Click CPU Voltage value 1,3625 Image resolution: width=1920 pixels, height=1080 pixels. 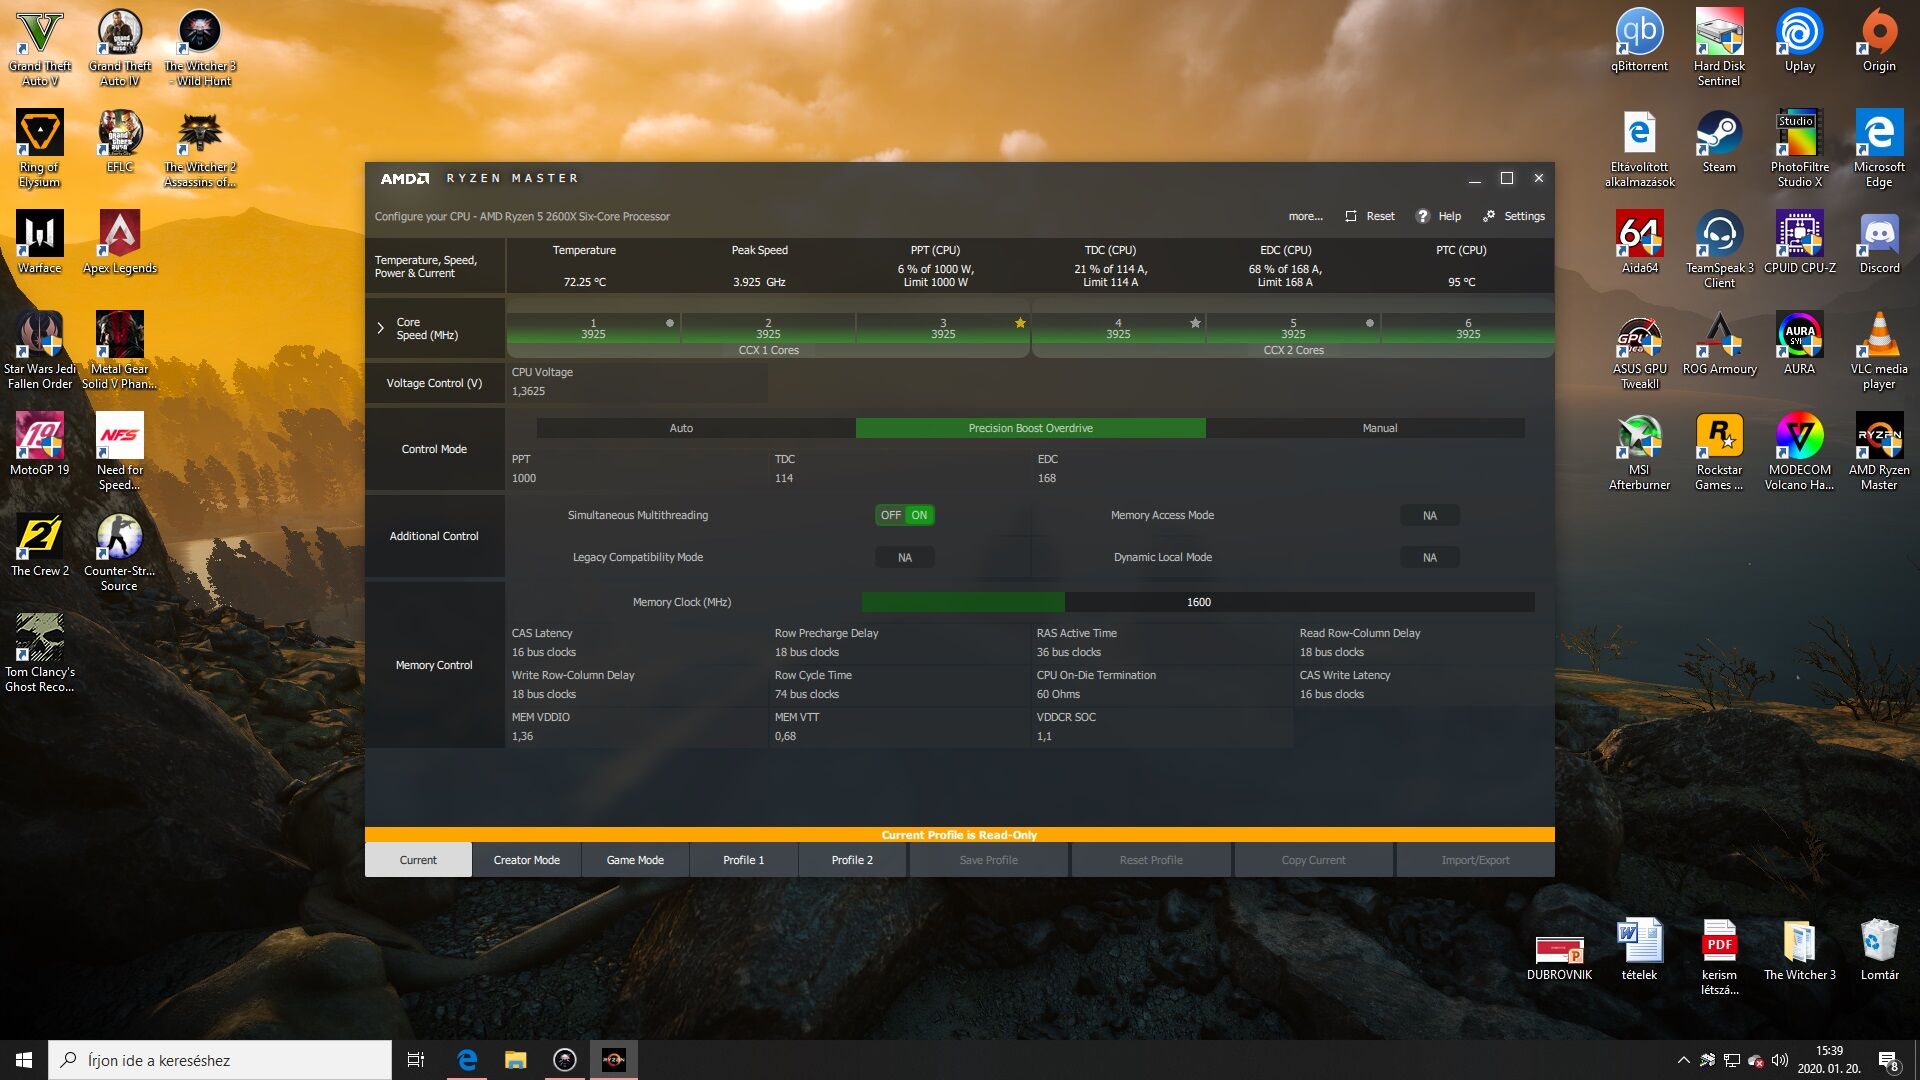pyautogui.click(x=529, y=392)
